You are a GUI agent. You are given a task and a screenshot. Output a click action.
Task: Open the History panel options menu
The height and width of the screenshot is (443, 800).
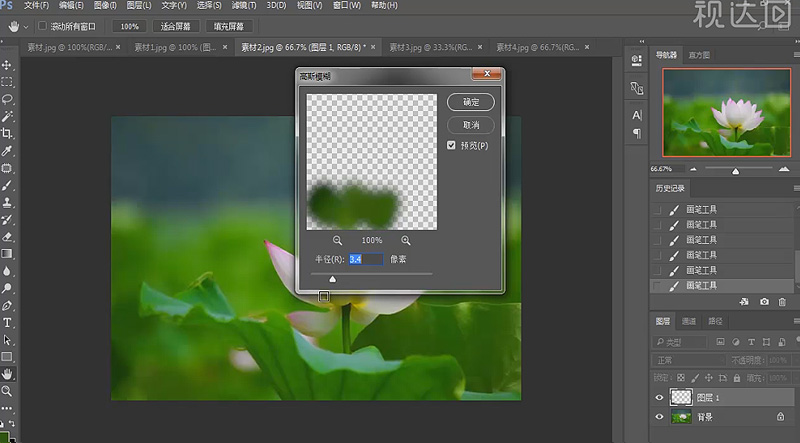click(796, 188)
